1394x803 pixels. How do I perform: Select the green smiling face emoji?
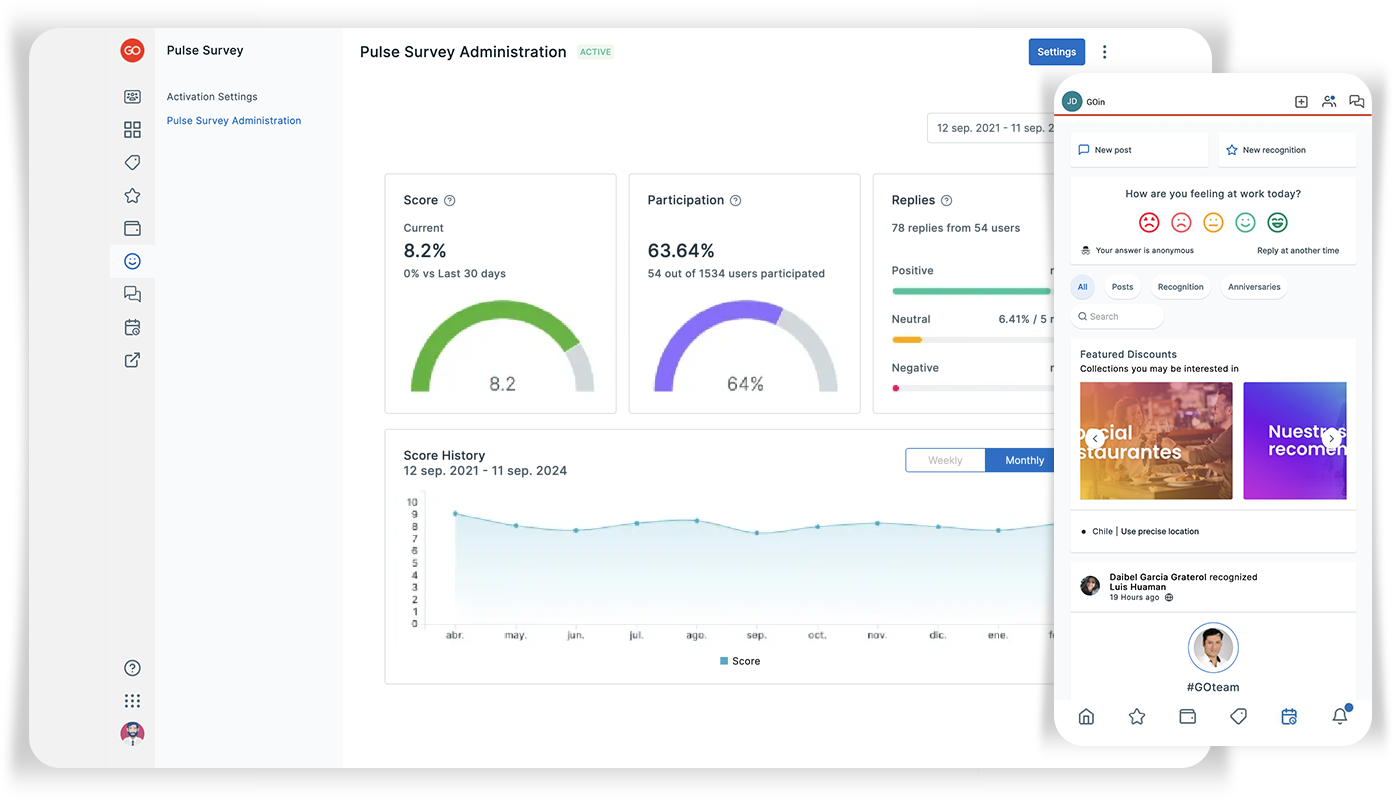pos(1245,222)
